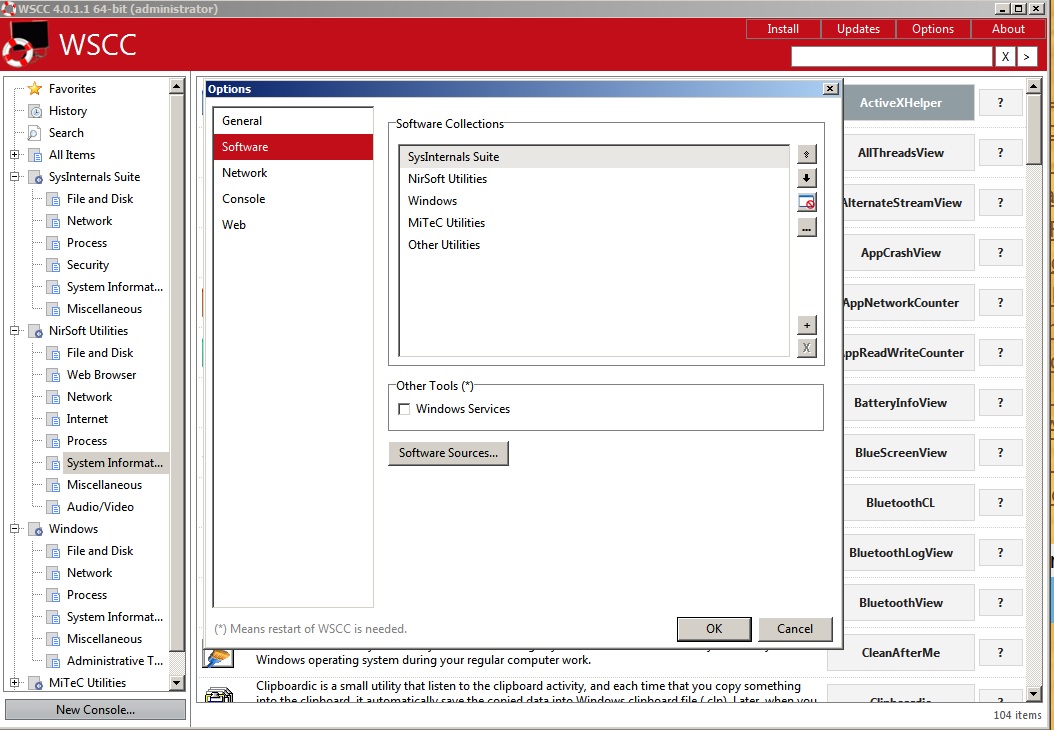The height and width of the screenshot is (730, 1054).
Task: Collapse the NirSoft Utilities tree node
Action: (x=15, y=331)
